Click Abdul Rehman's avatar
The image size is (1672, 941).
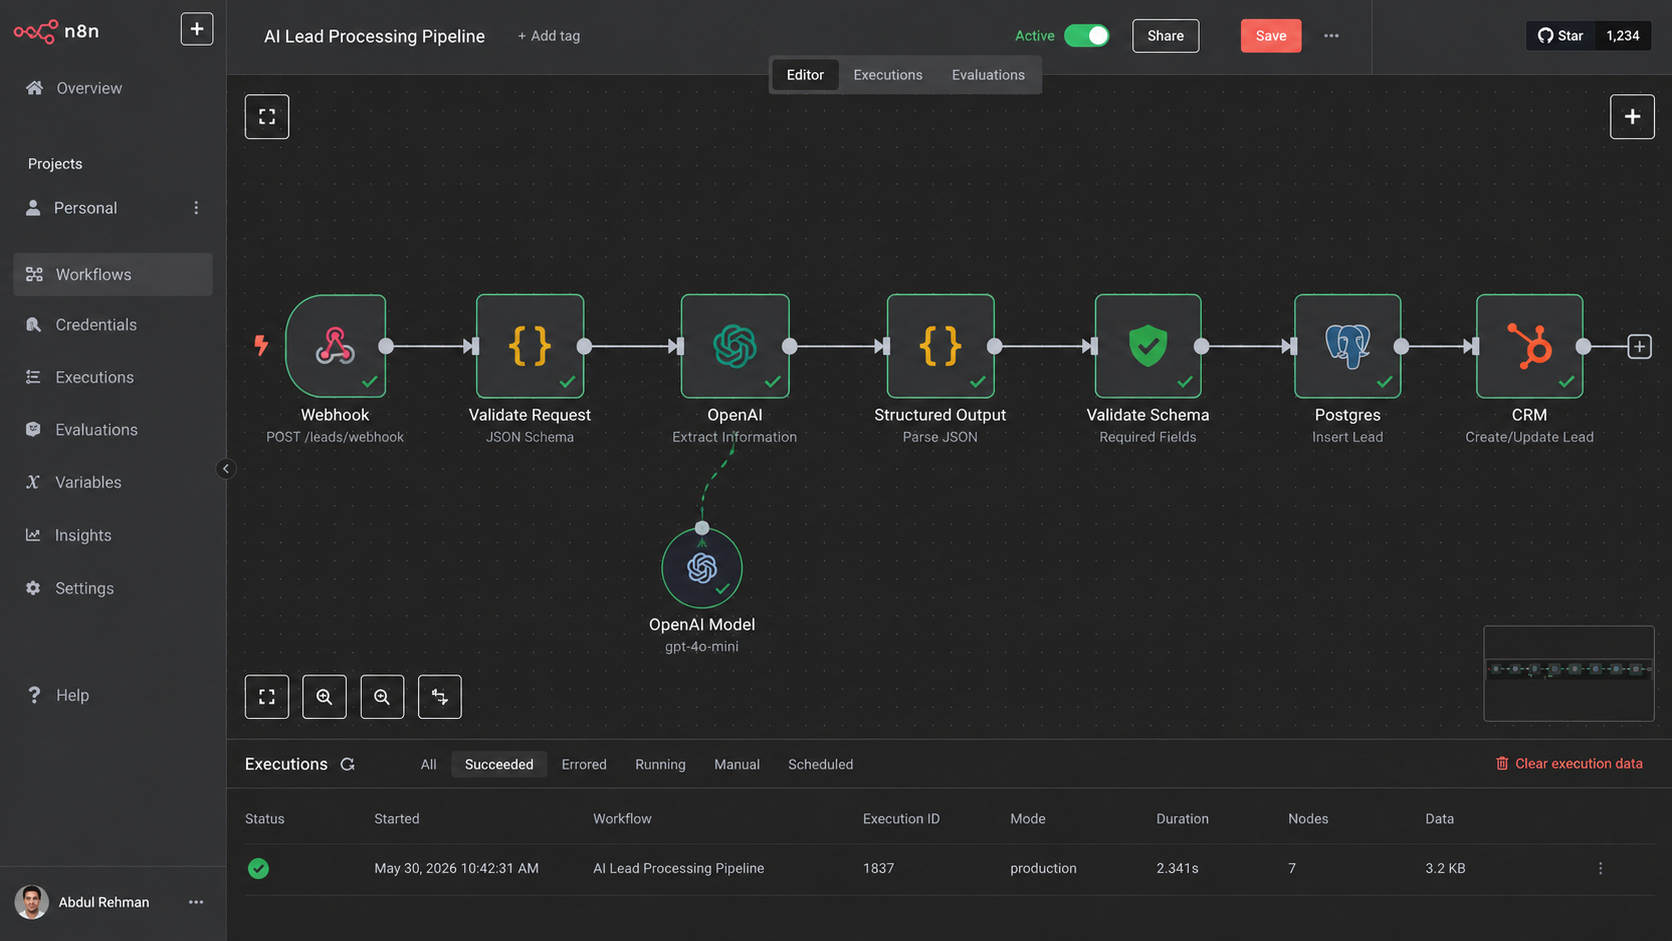click(32, 902)
